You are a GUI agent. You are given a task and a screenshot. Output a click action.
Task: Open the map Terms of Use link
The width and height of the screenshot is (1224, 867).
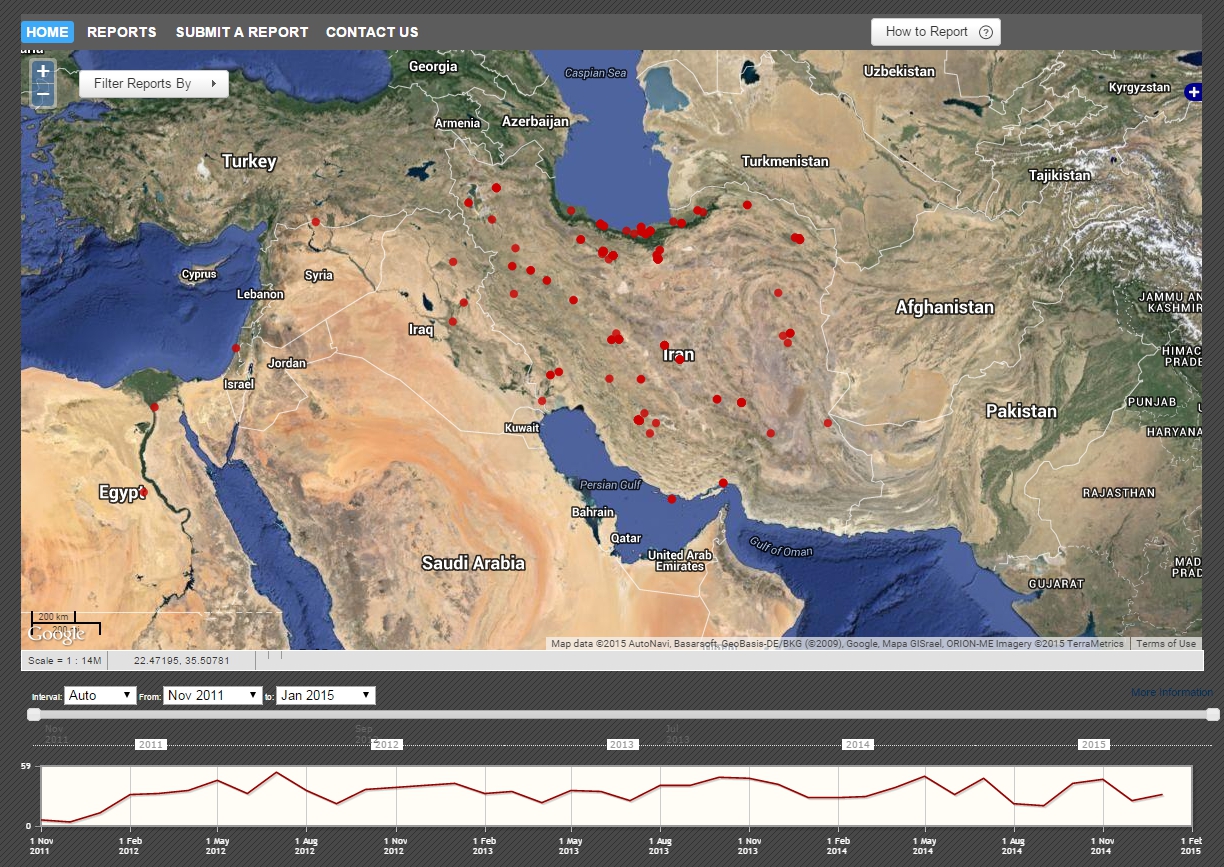1165,644
